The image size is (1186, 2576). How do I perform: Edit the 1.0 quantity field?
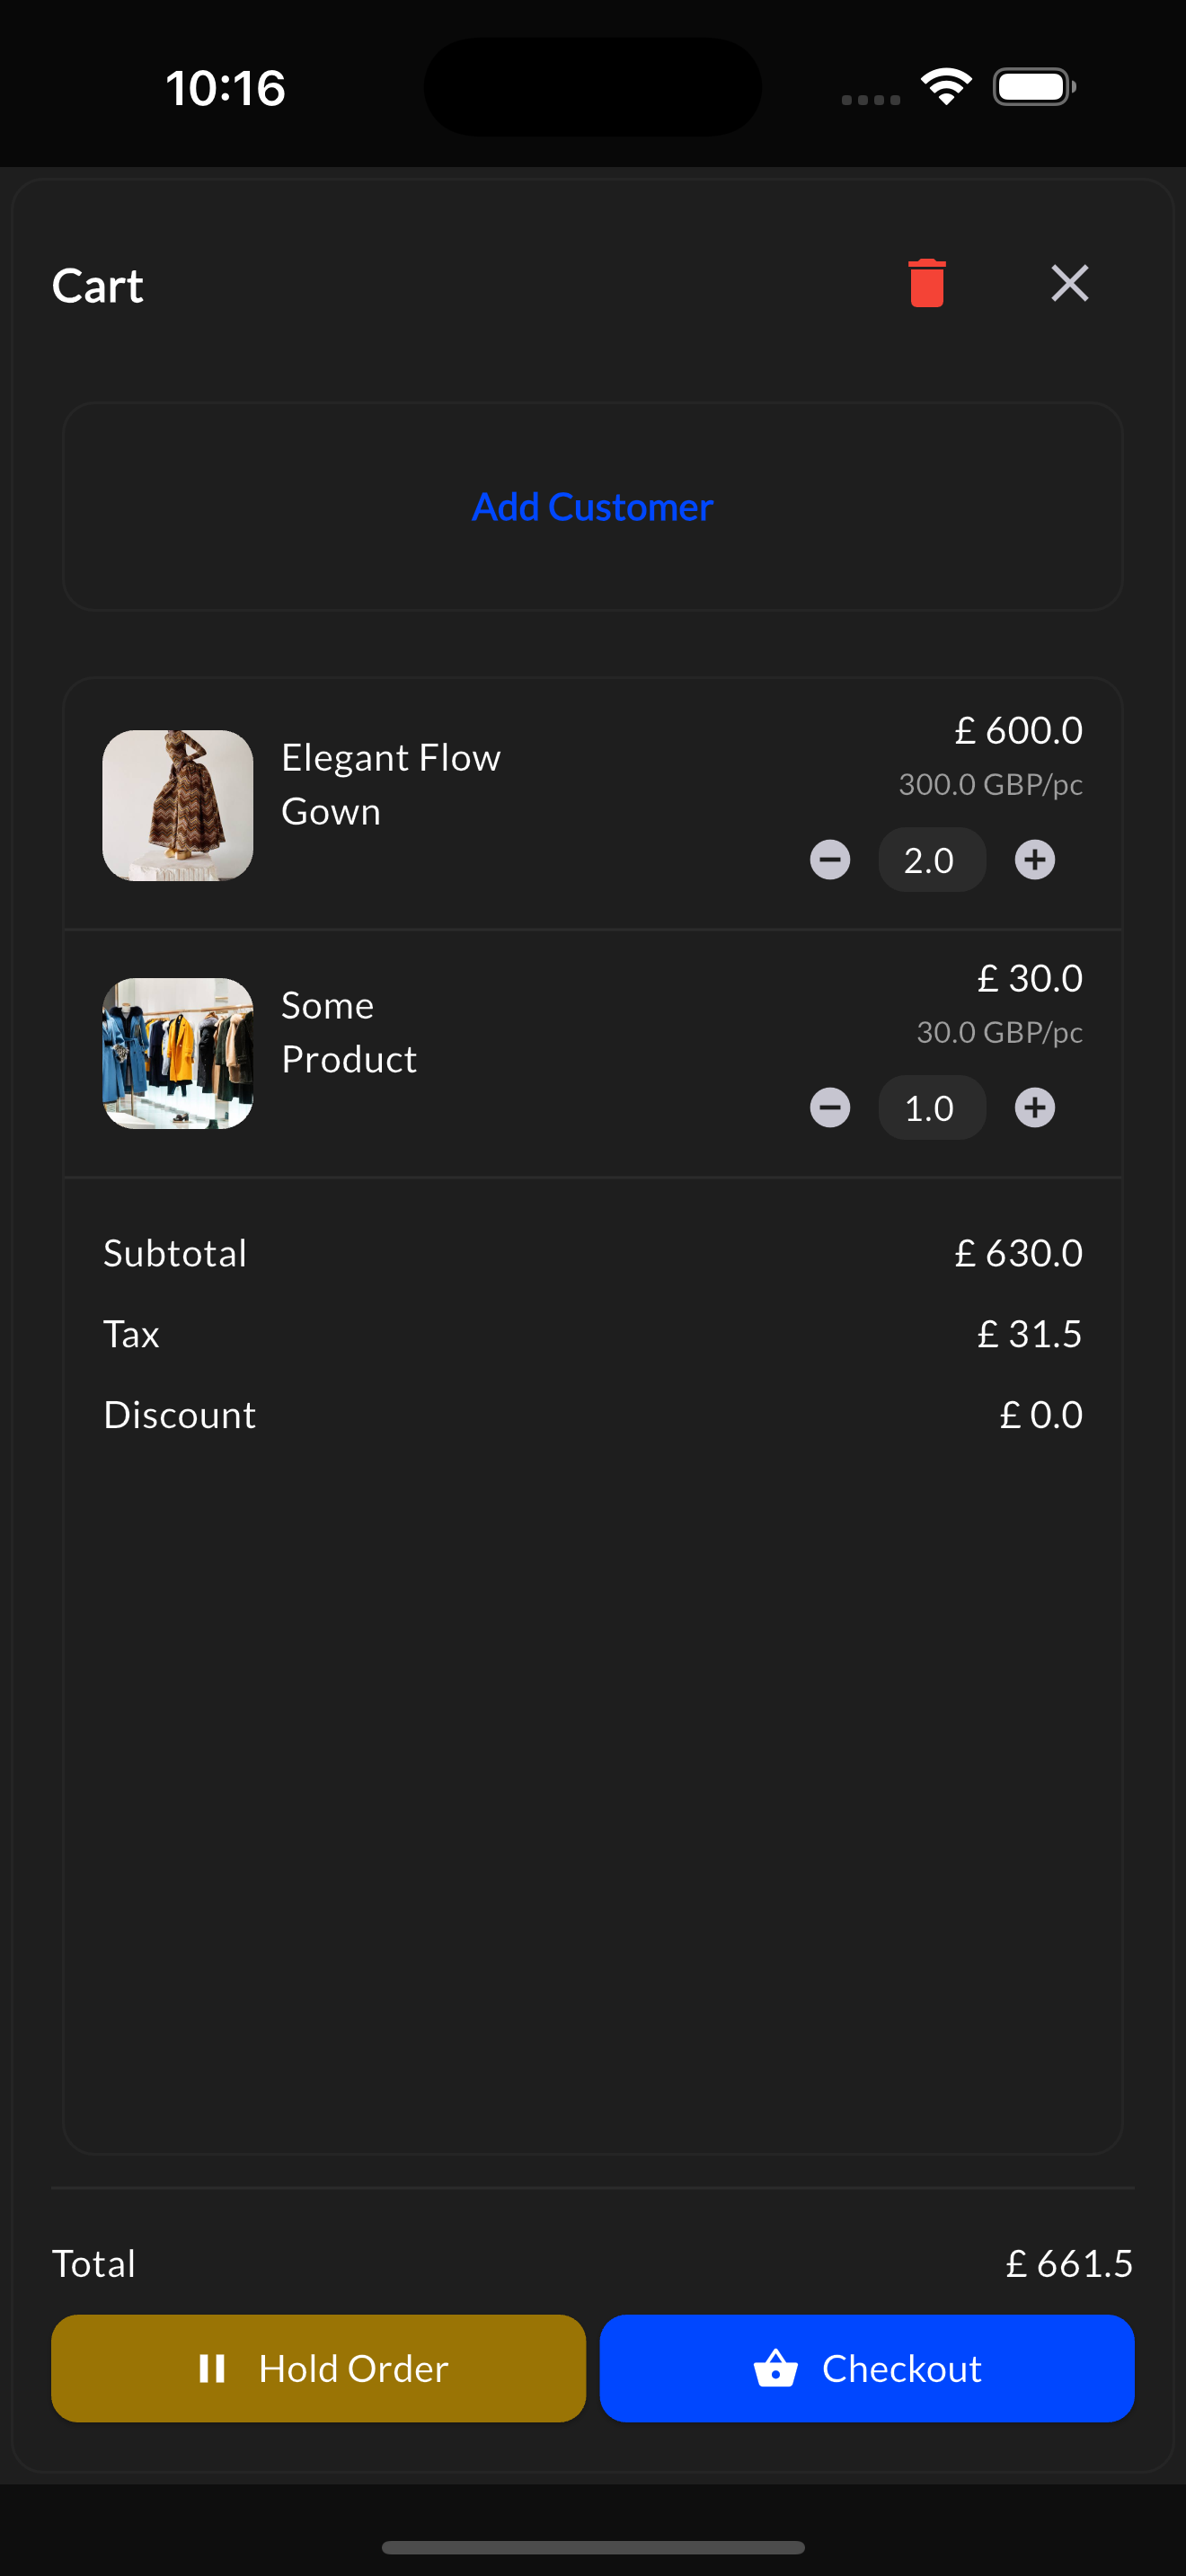(931, 1108)
